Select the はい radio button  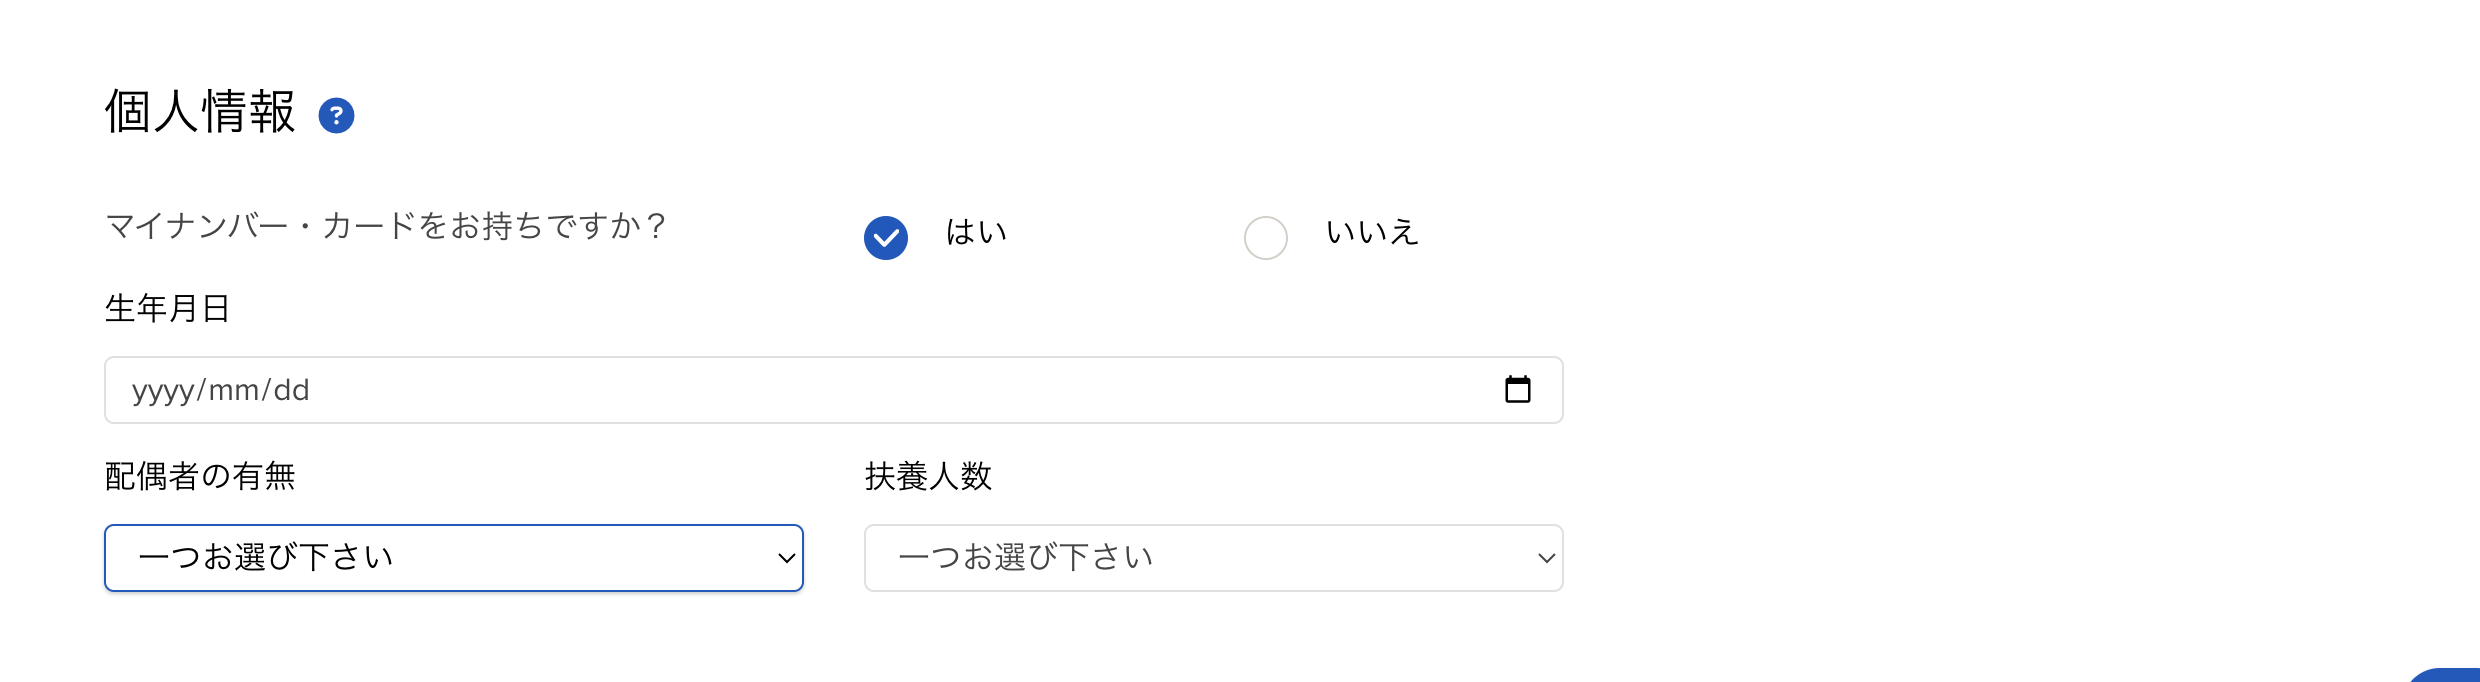pyautogui.click(x=886, y=238)
